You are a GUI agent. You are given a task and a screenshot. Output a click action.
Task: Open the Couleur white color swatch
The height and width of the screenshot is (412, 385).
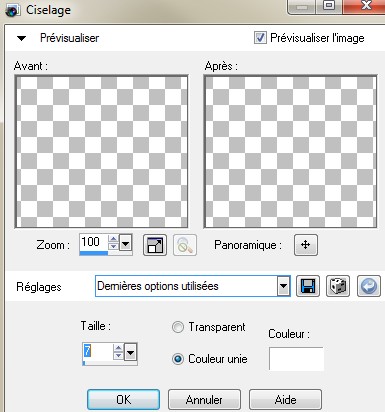[296, 359]
